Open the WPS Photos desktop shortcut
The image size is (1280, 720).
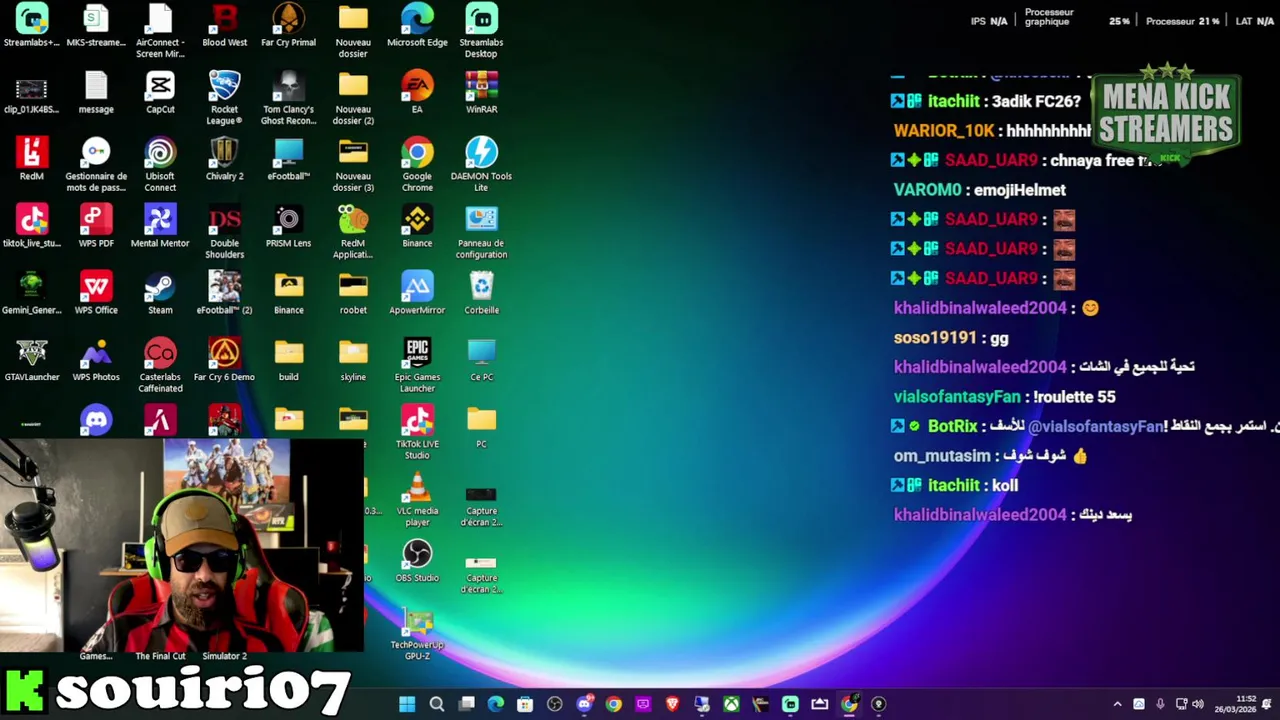[x=96, y=361]
